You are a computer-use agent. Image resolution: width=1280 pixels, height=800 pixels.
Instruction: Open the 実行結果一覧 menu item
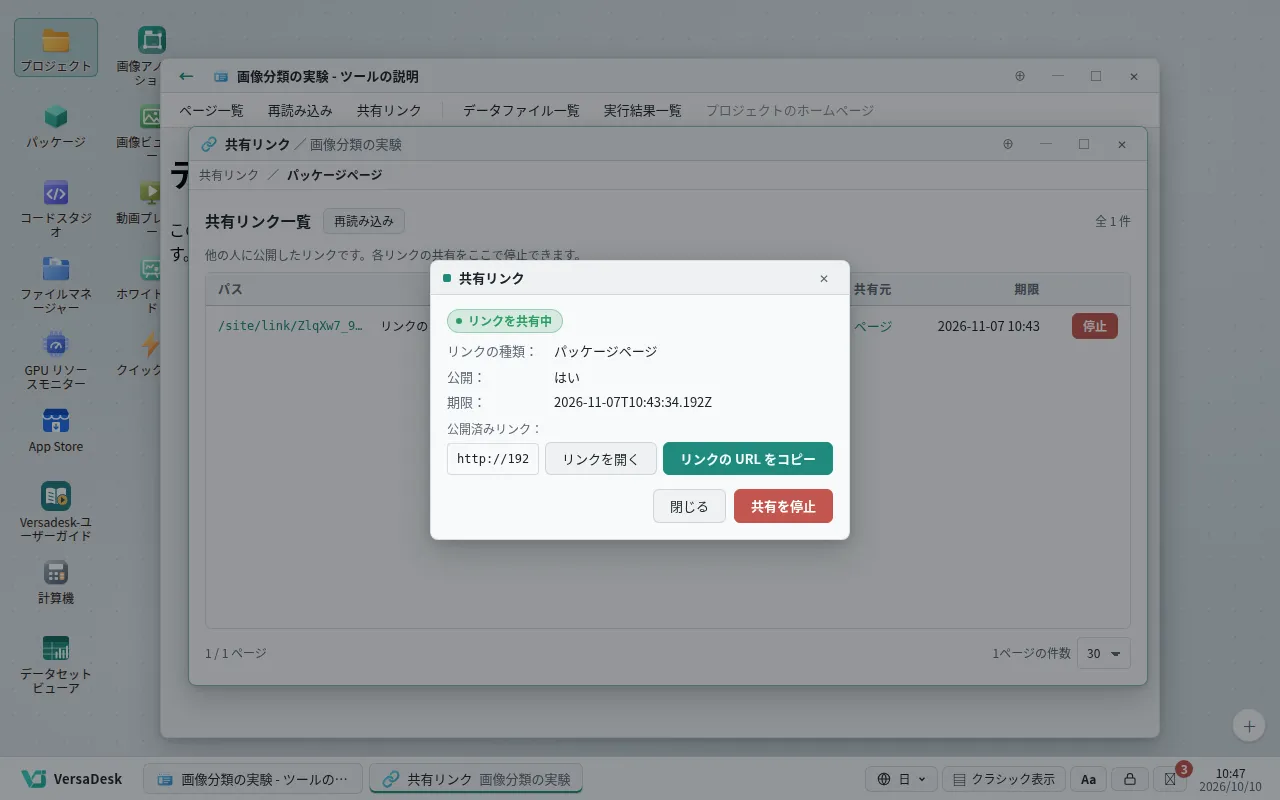(x=643, y=111)
